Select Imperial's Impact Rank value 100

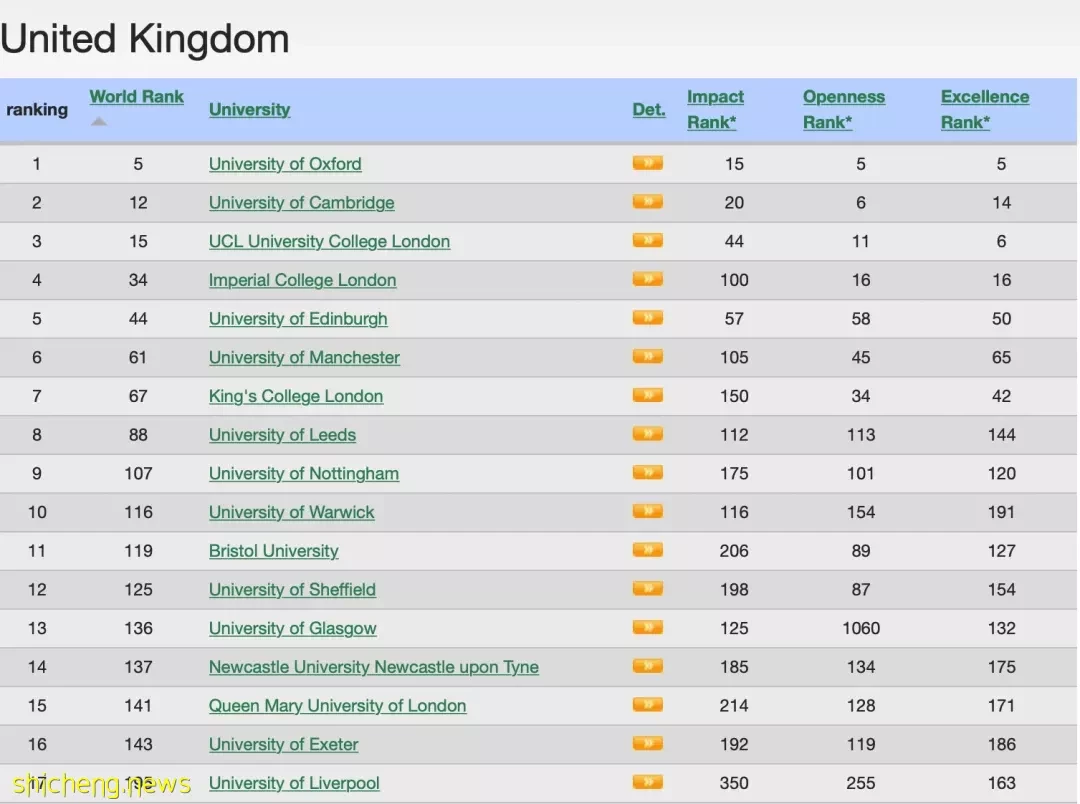tap(734, 280)
